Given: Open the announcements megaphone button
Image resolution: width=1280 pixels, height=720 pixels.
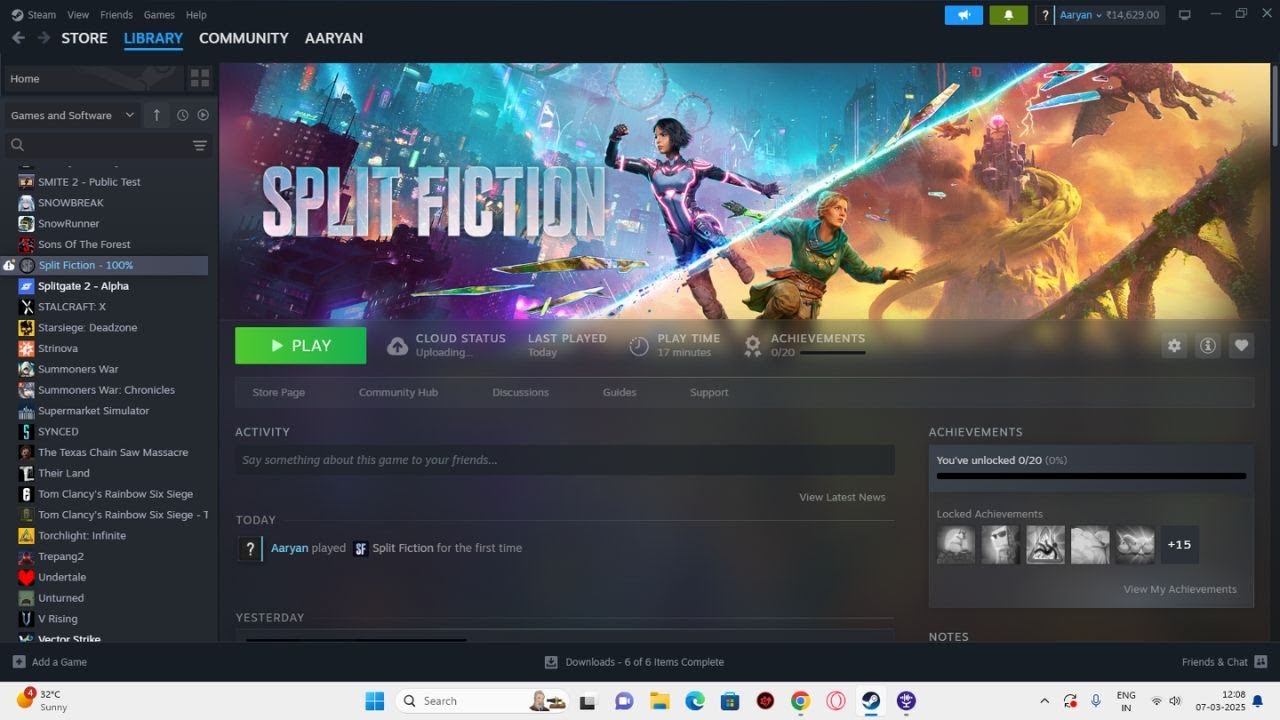Looking at the screenshot, I should (964, 15).
